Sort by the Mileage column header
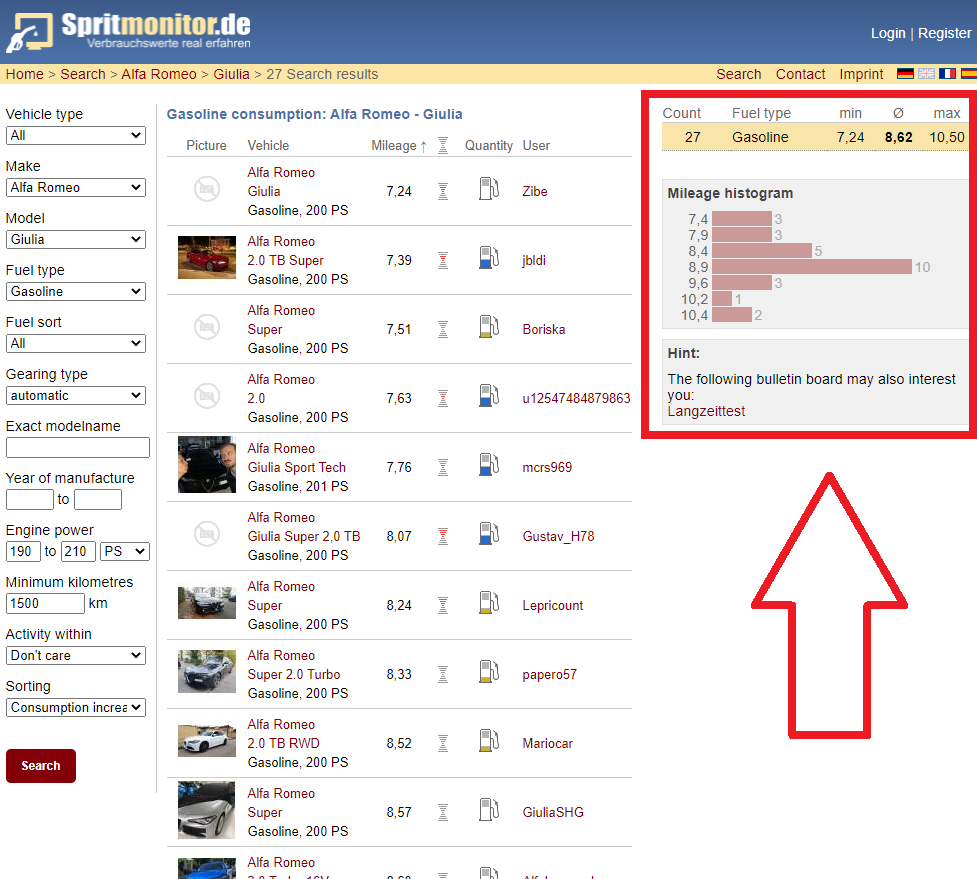This screenshot has width=977, height=879. pos(399,145)
